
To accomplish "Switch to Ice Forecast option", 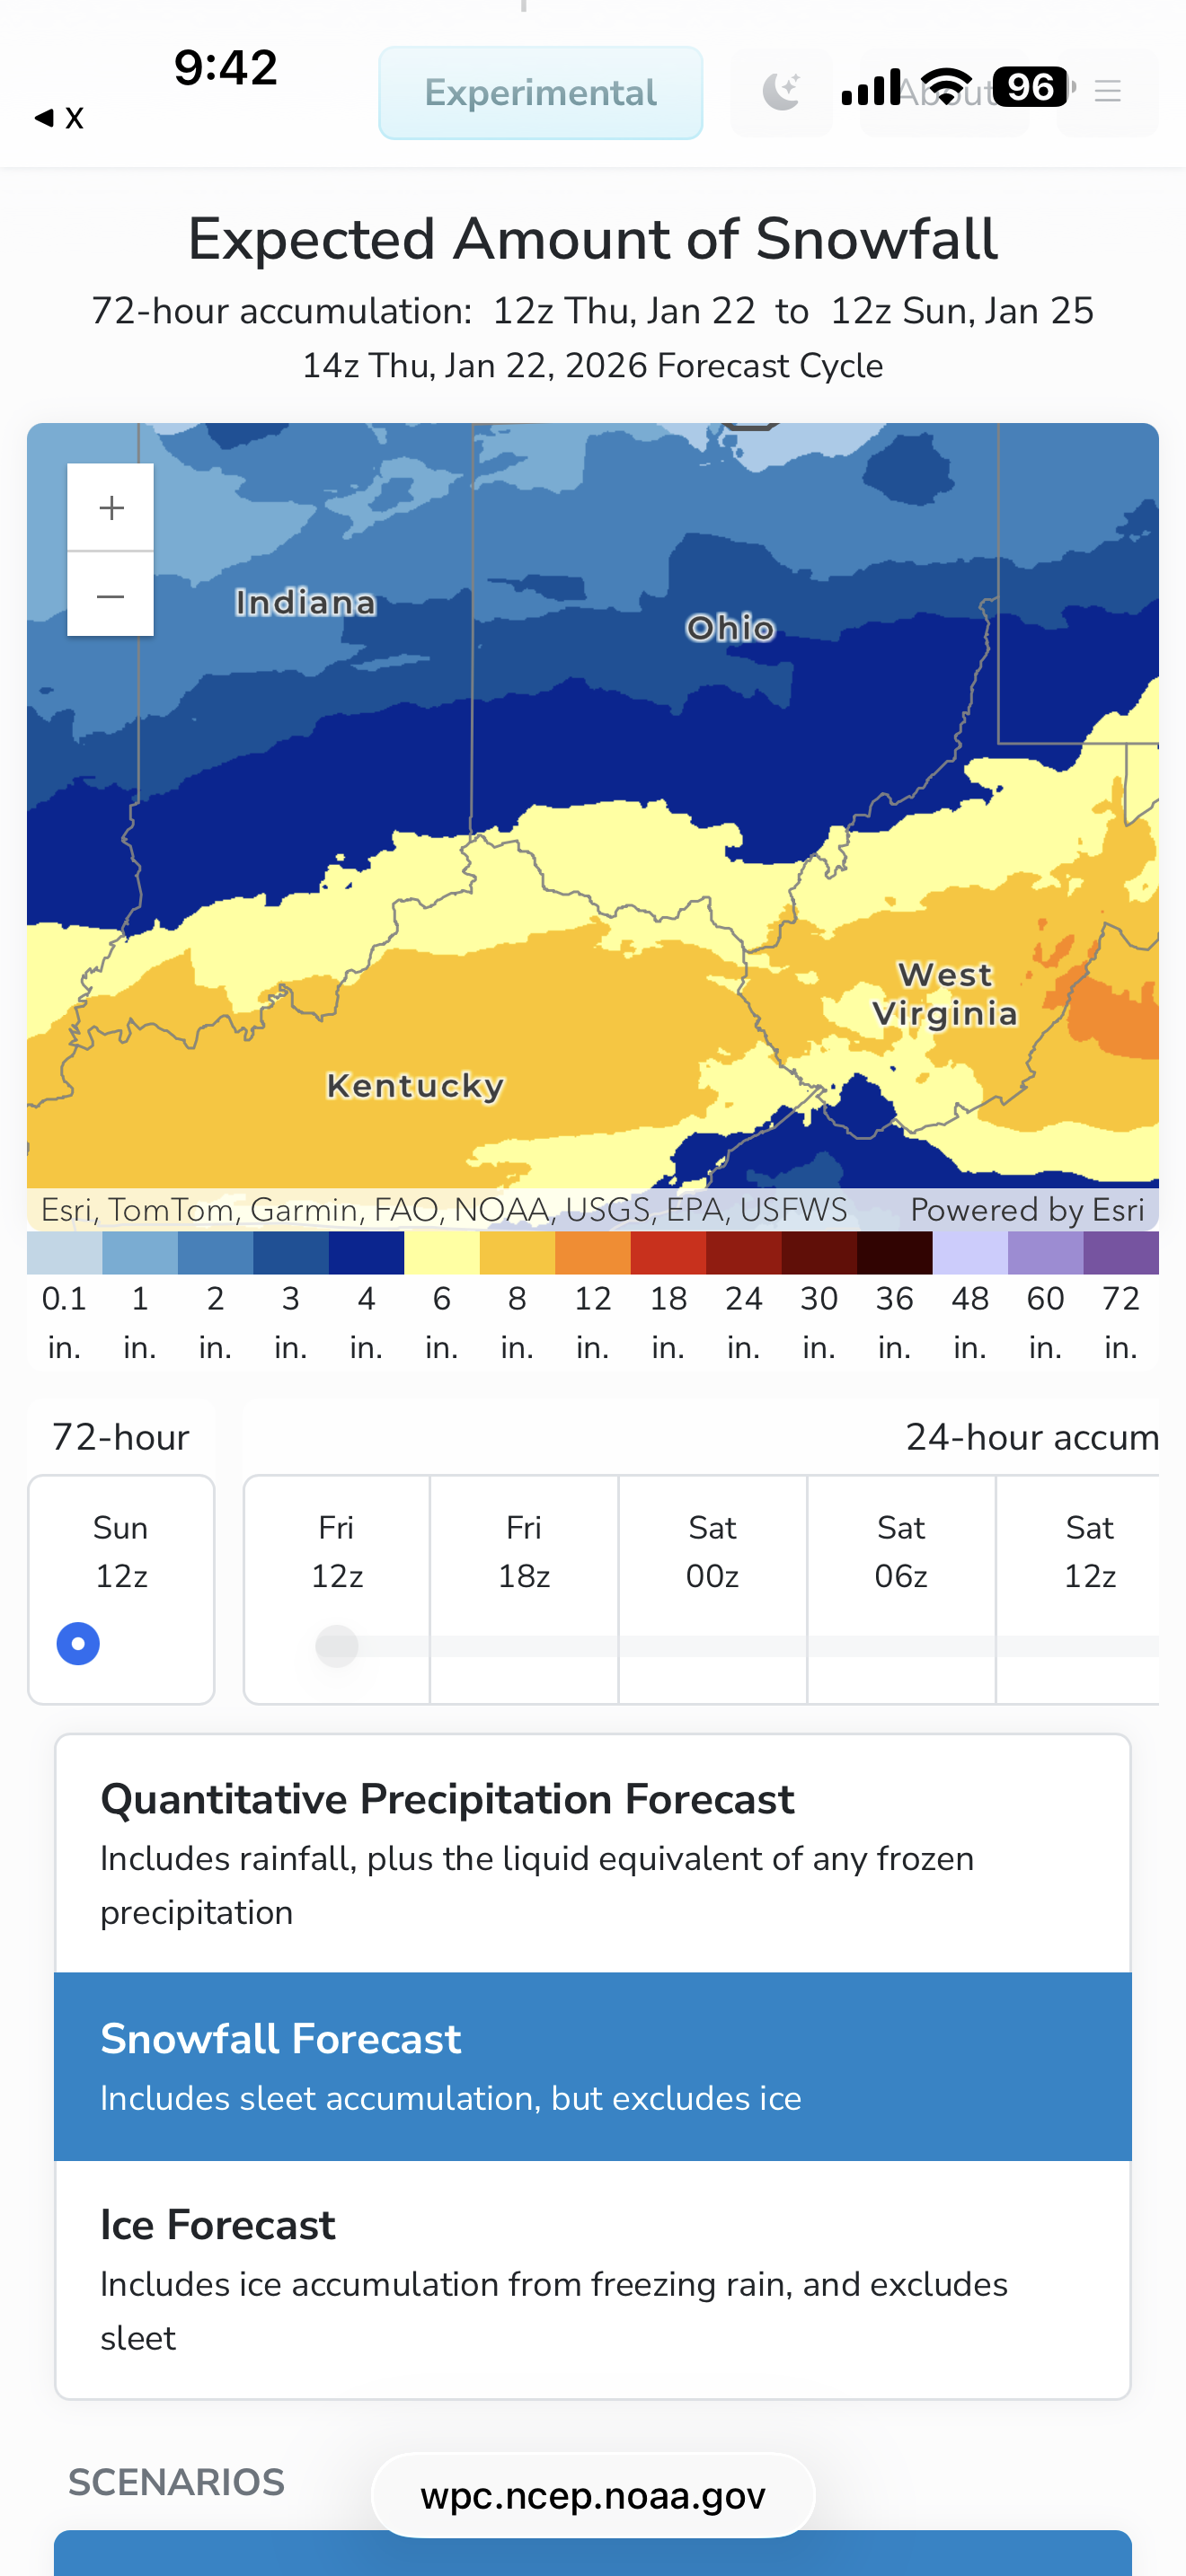I will pyautogui.click(x=592, y=2279).
